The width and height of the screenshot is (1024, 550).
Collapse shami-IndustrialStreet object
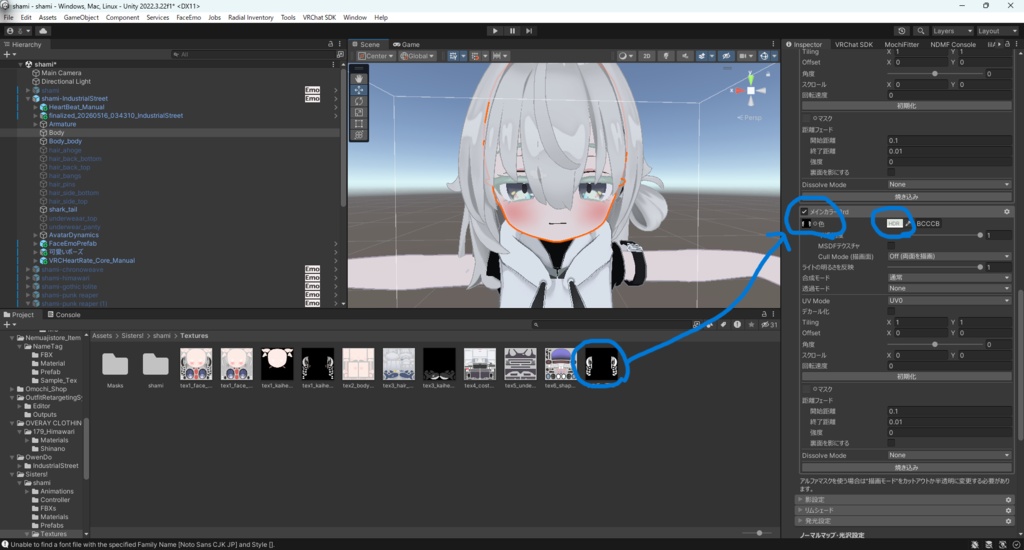point(28,99)
